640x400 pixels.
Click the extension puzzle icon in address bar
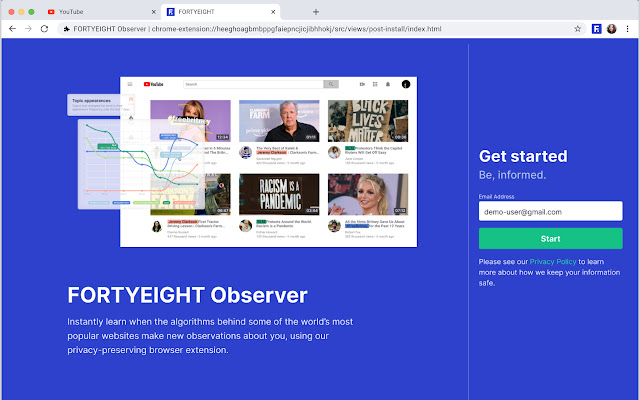coord(67,29)
